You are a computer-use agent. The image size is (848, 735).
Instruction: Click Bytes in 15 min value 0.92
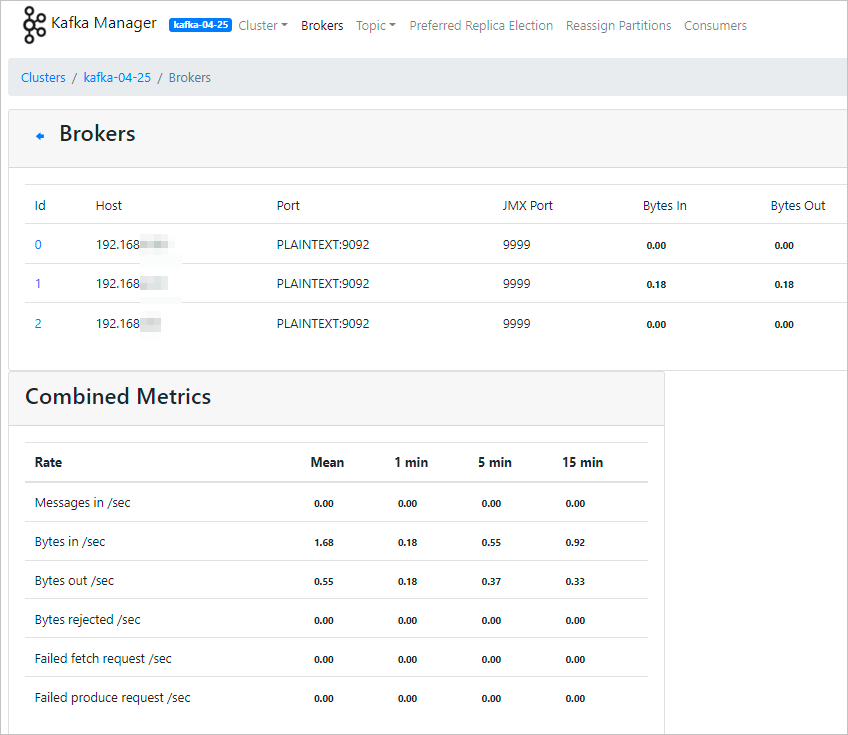point(575,542)
